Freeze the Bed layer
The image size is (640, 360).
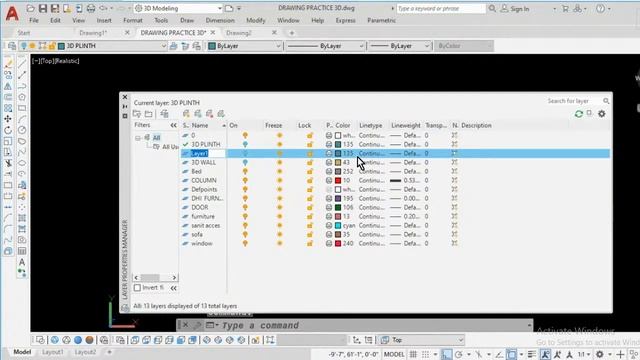tap(280, 171)
